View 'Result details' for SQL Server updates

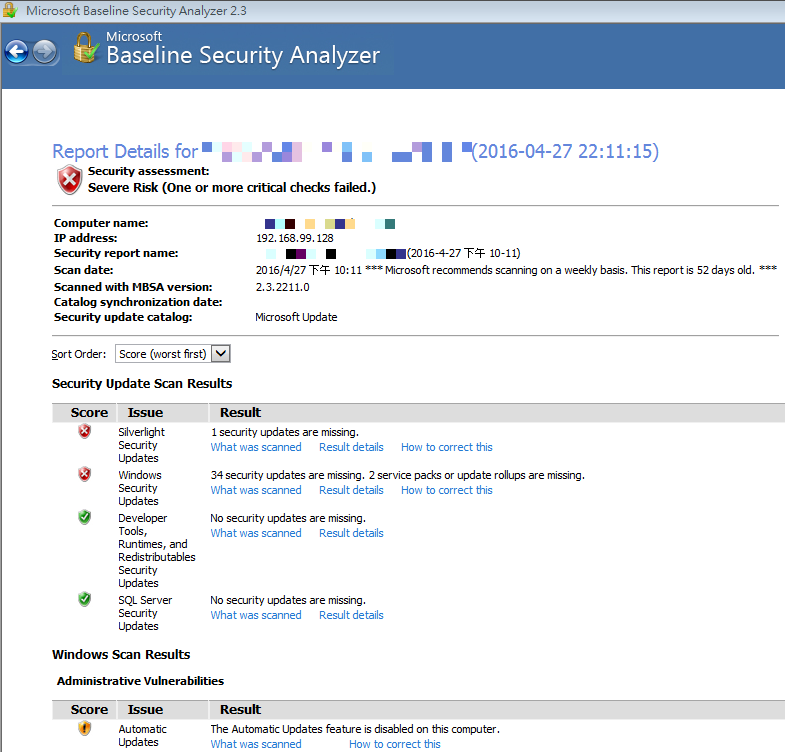[351, 615]
